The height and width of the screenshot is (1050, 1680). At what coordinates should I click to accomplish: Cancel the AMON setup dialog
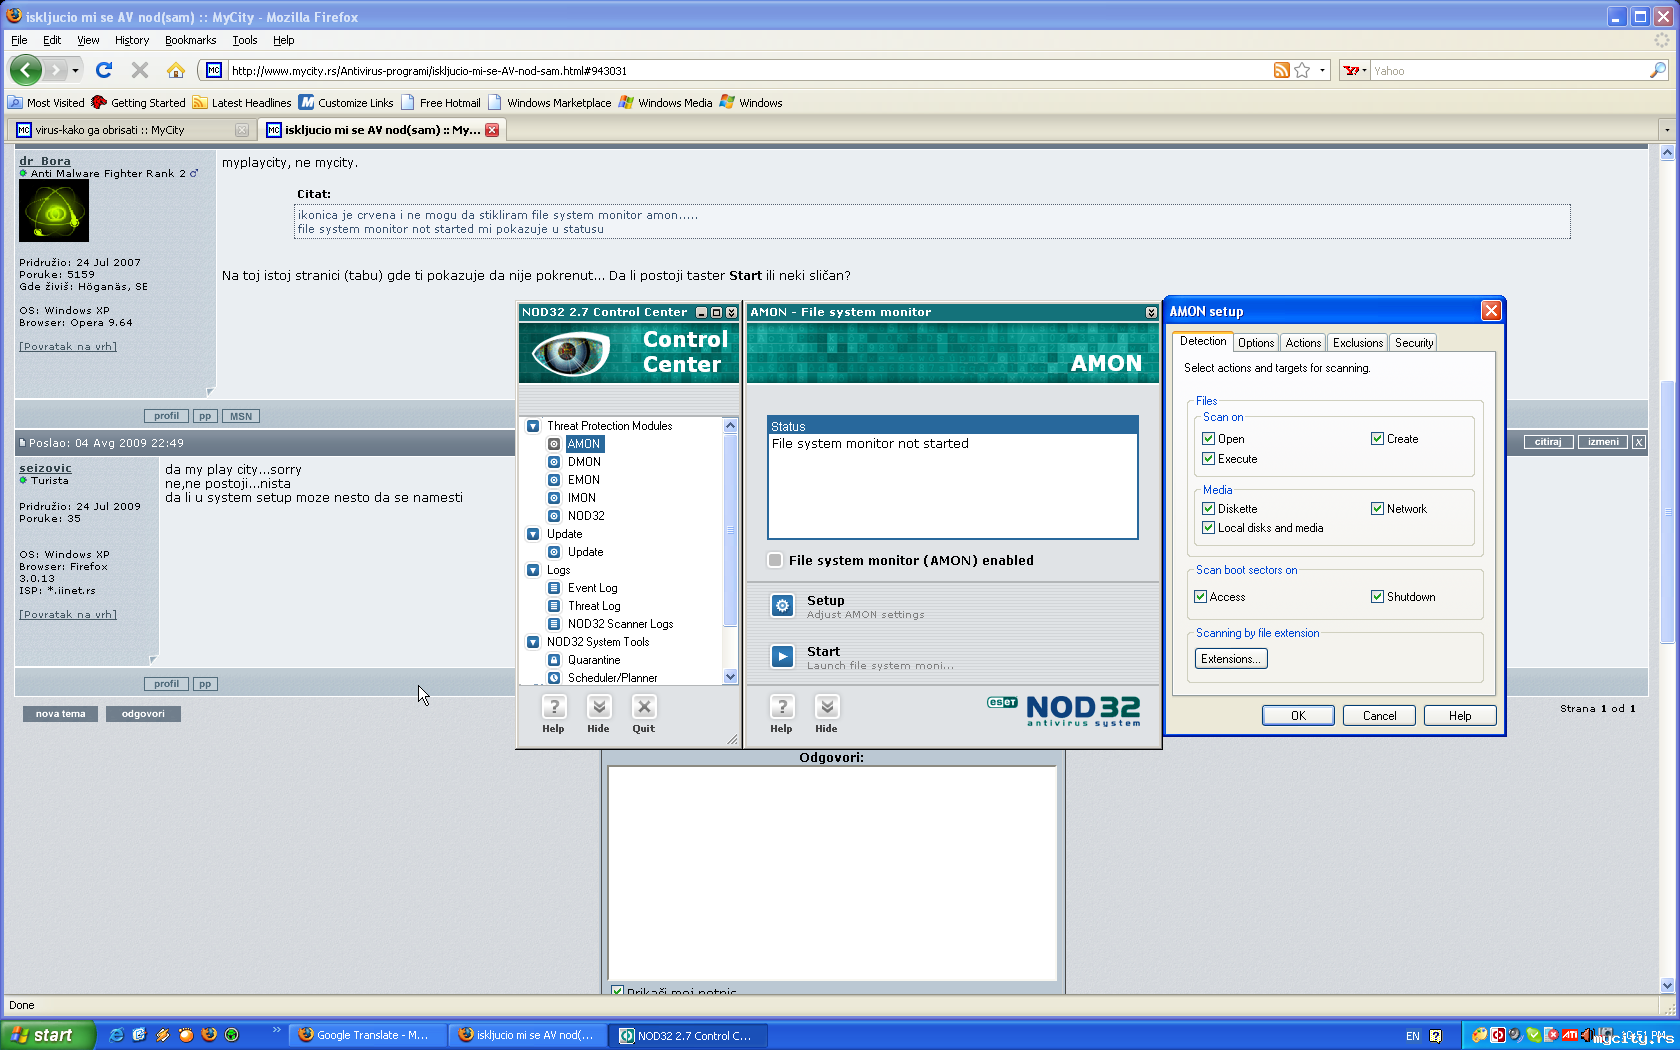coord(1380,716)
